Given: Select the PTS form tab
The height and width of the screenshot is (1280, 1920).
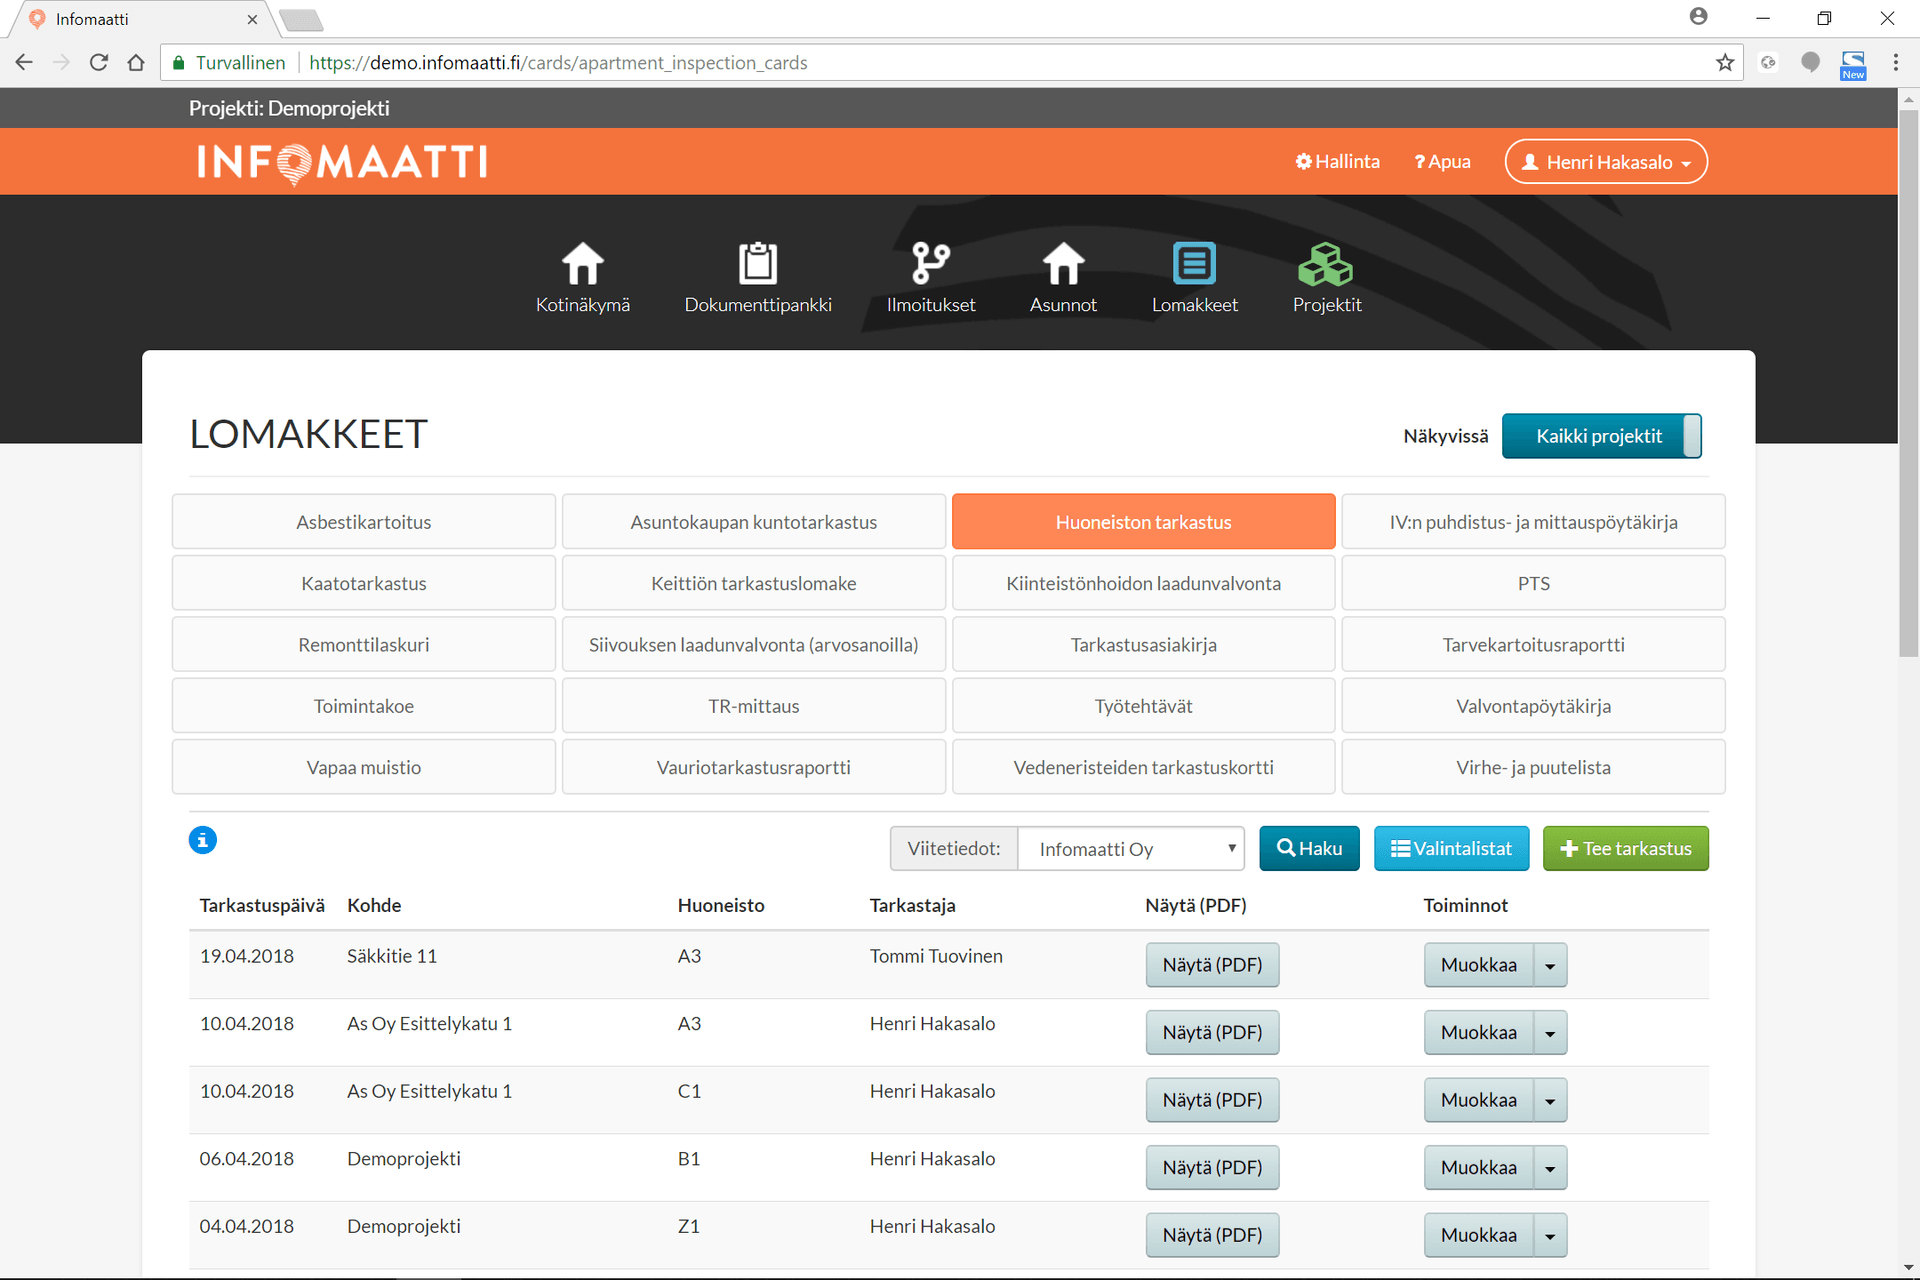Looking at the screenshot, I should tap(1533, 583).
